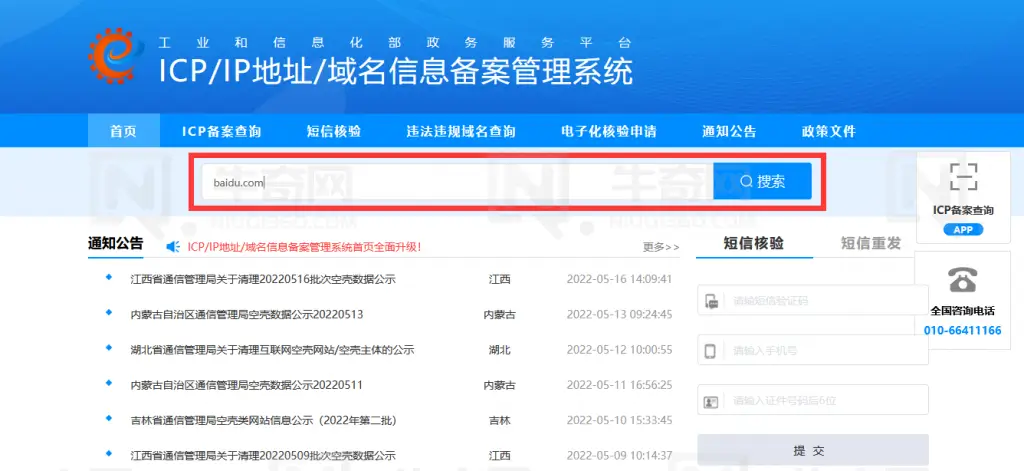Click the 搜索 search button

click(x=762, y=182)
